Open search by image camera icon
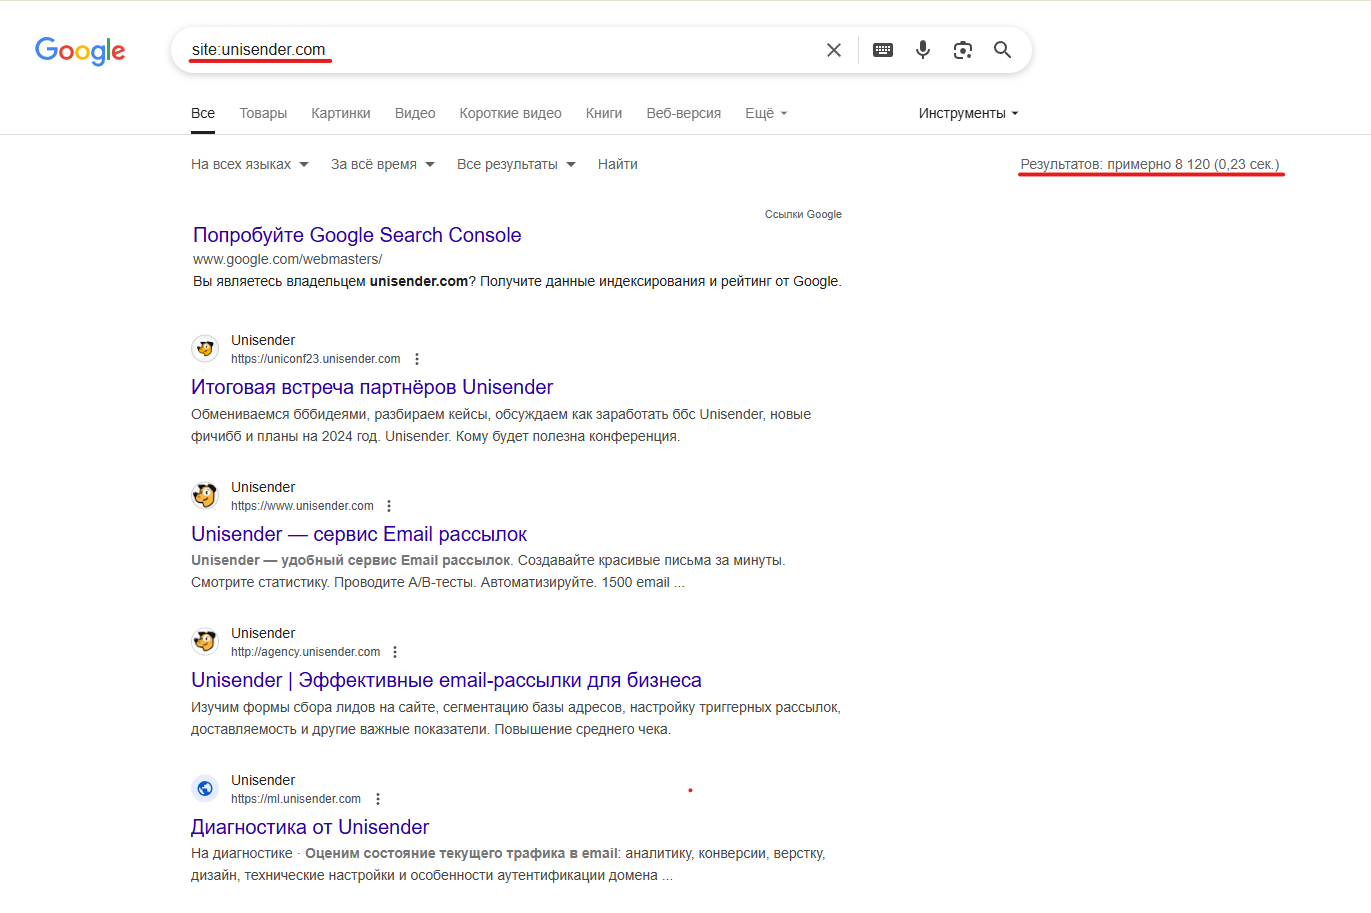This screenshot has width=1371, height=913. point(963,50)
